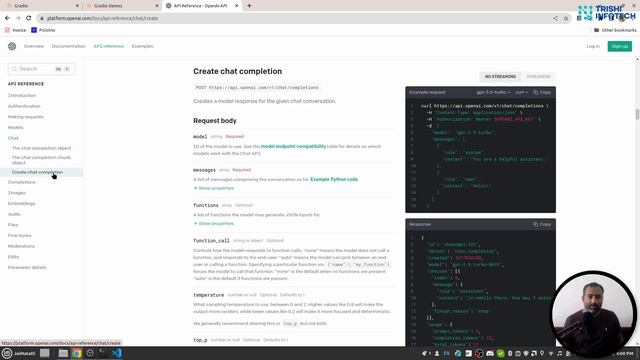Click the Log in link
Viewport: 640px width, 360px height.
[x=593, y=46]
